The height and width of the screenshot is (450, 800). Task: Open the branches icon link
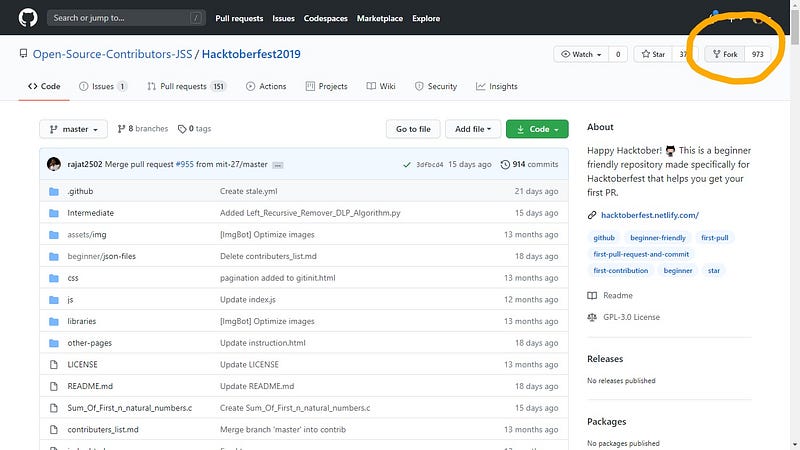[121, 129]
